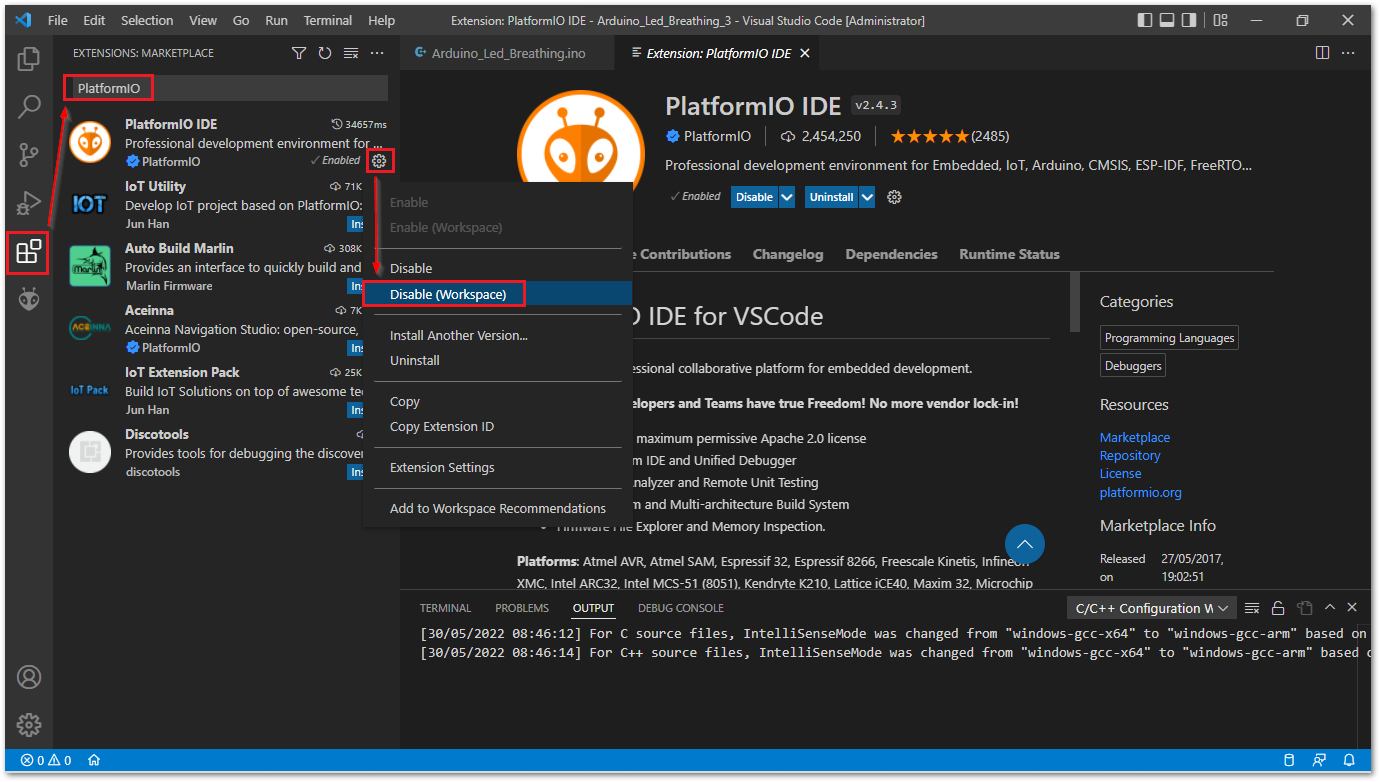1380x782 pixels.
Task: Open editor More Actions ellipsis
Action: point(1350,53)
